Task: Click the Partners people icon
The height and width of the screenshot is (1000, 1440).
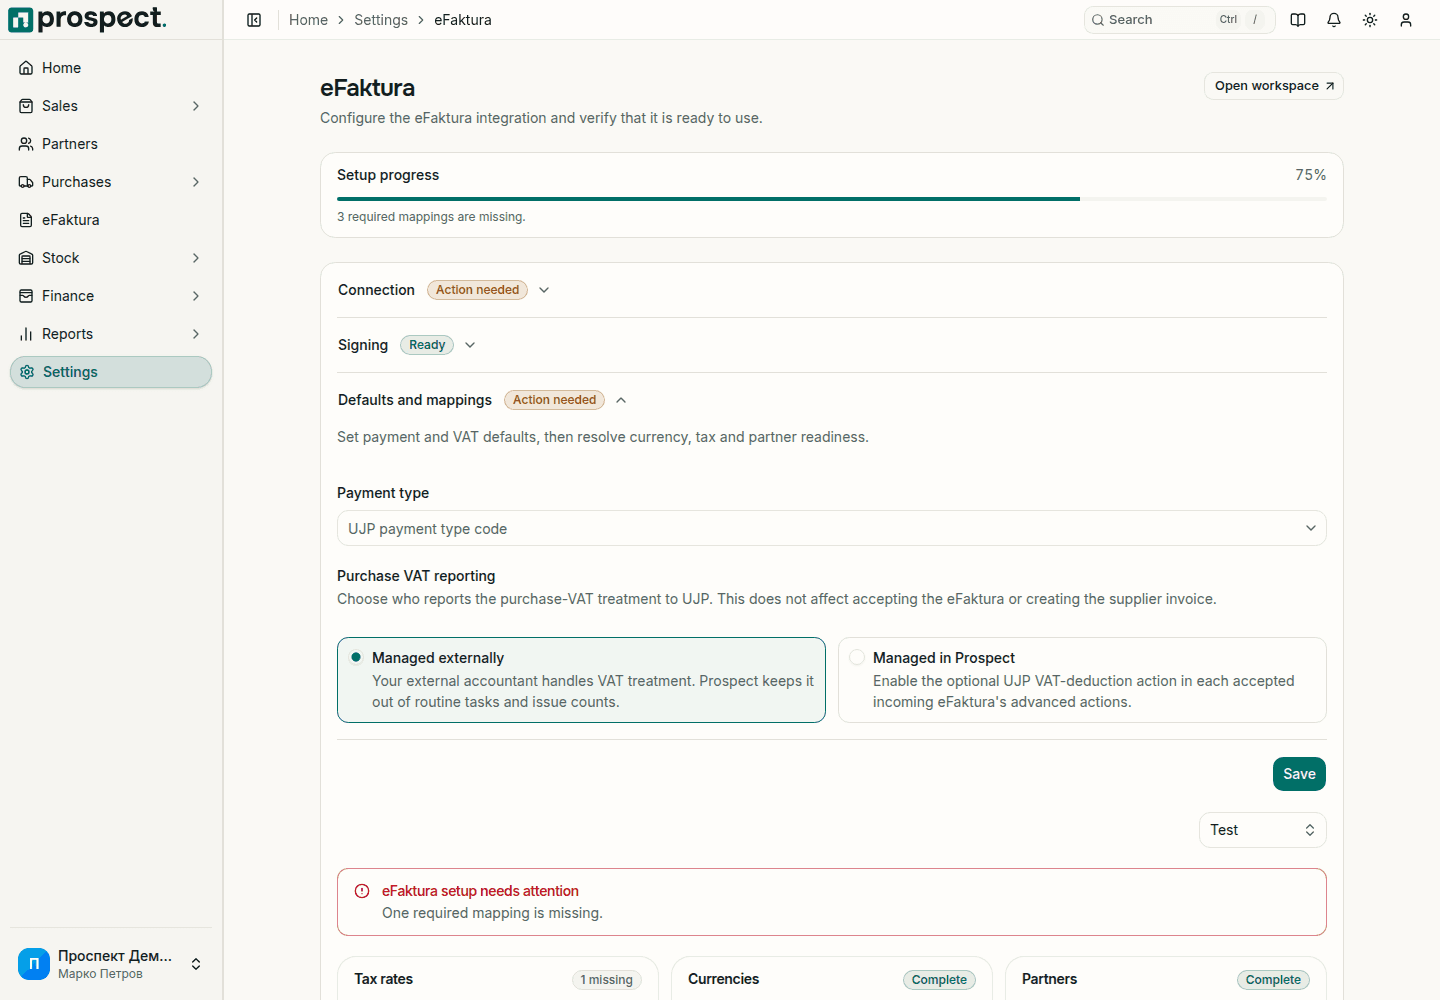Action: 26,144
